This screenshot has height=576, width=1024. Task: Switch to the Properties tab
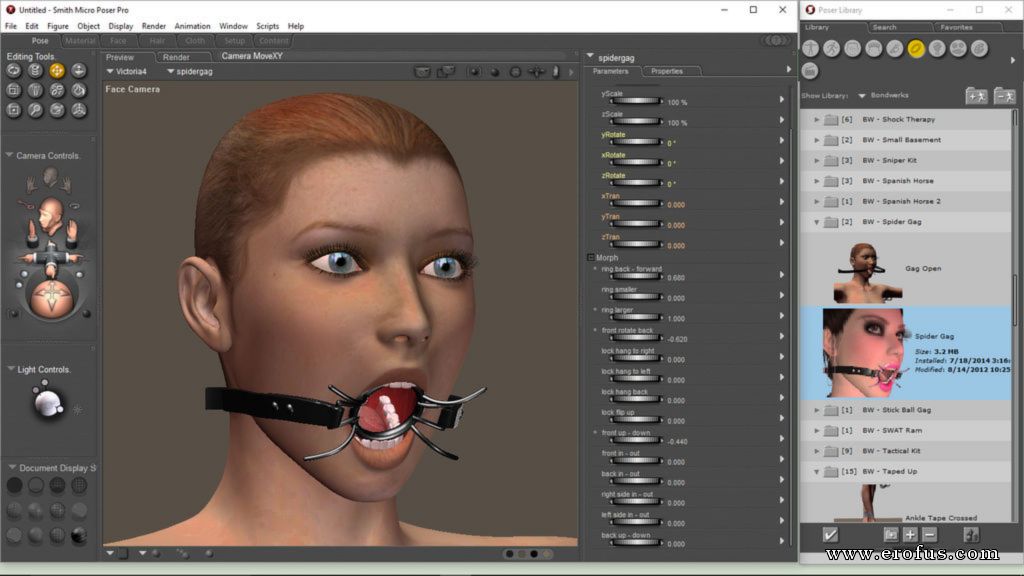pyautogui.click(x=667, y=72)
